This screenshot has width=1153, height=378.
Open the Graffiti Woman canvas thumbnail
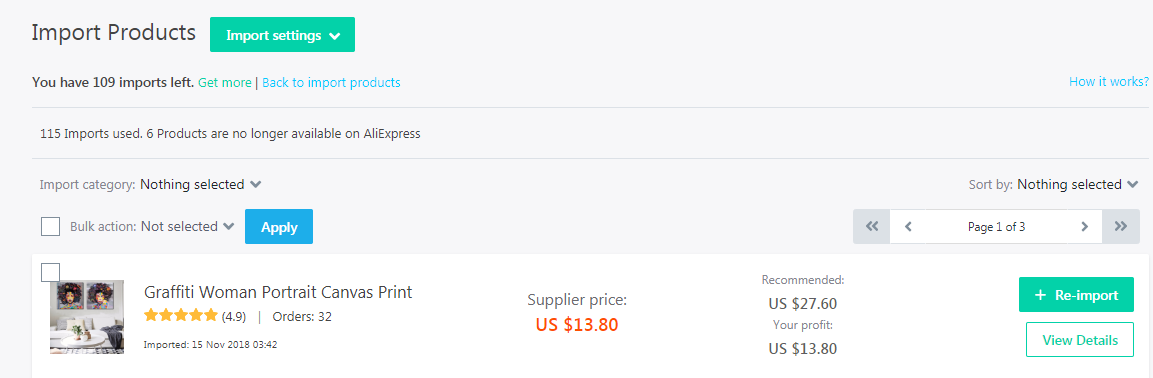[x=87, y=317]
